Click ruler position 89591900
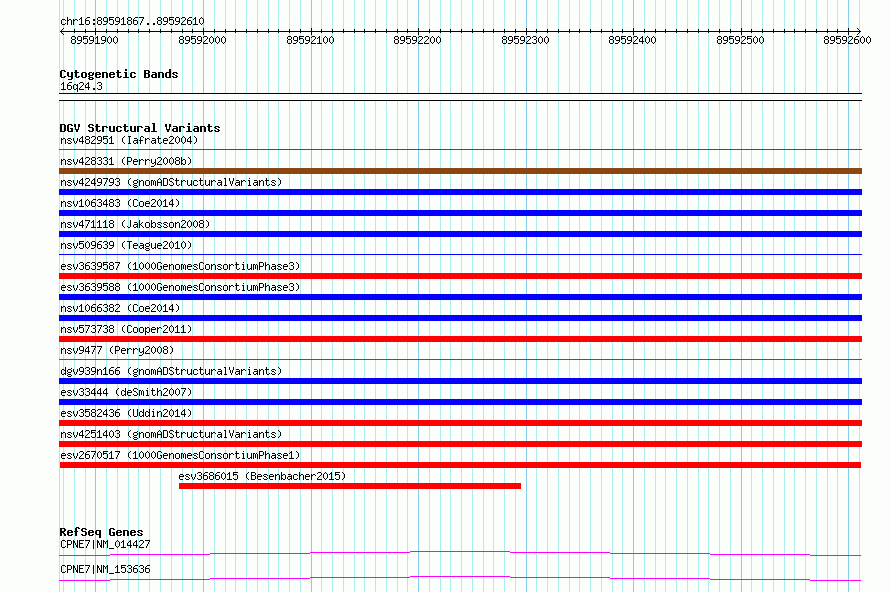 tap(94, 40)
